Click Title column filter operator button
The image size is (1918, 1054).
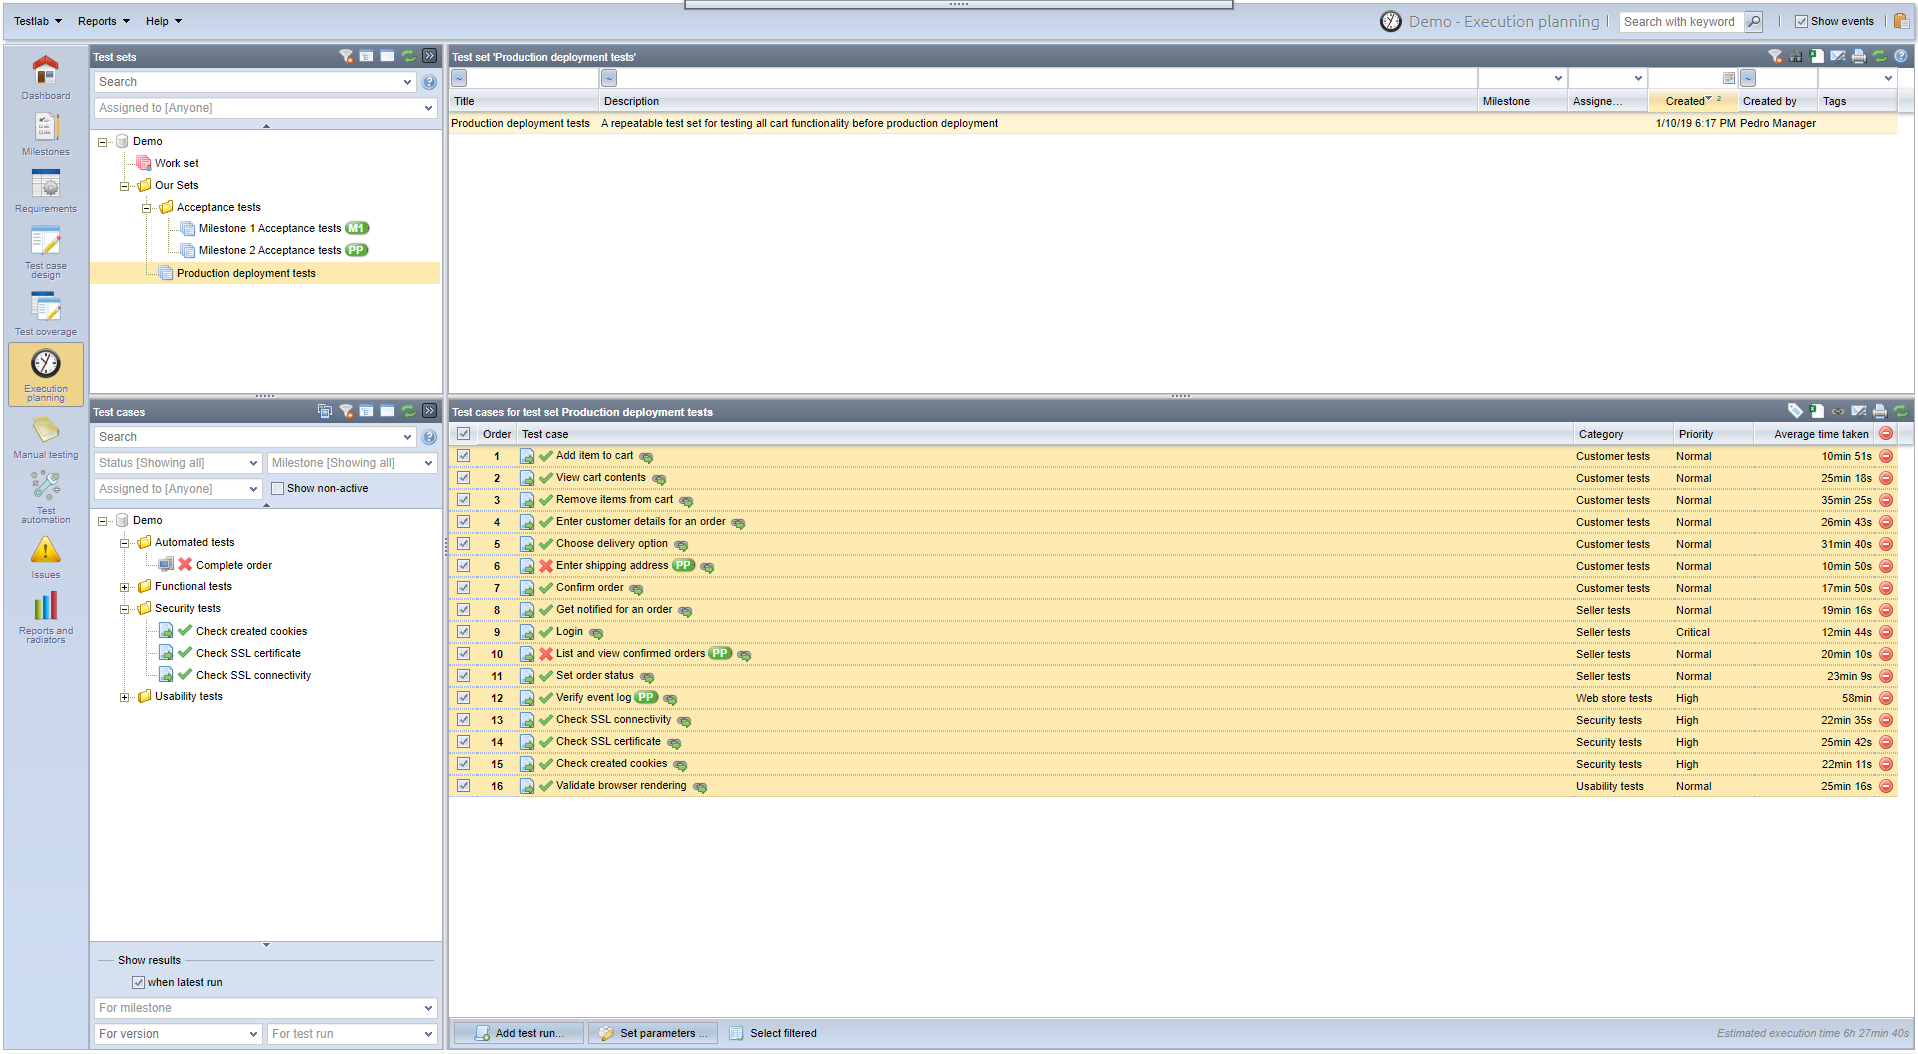459,78
